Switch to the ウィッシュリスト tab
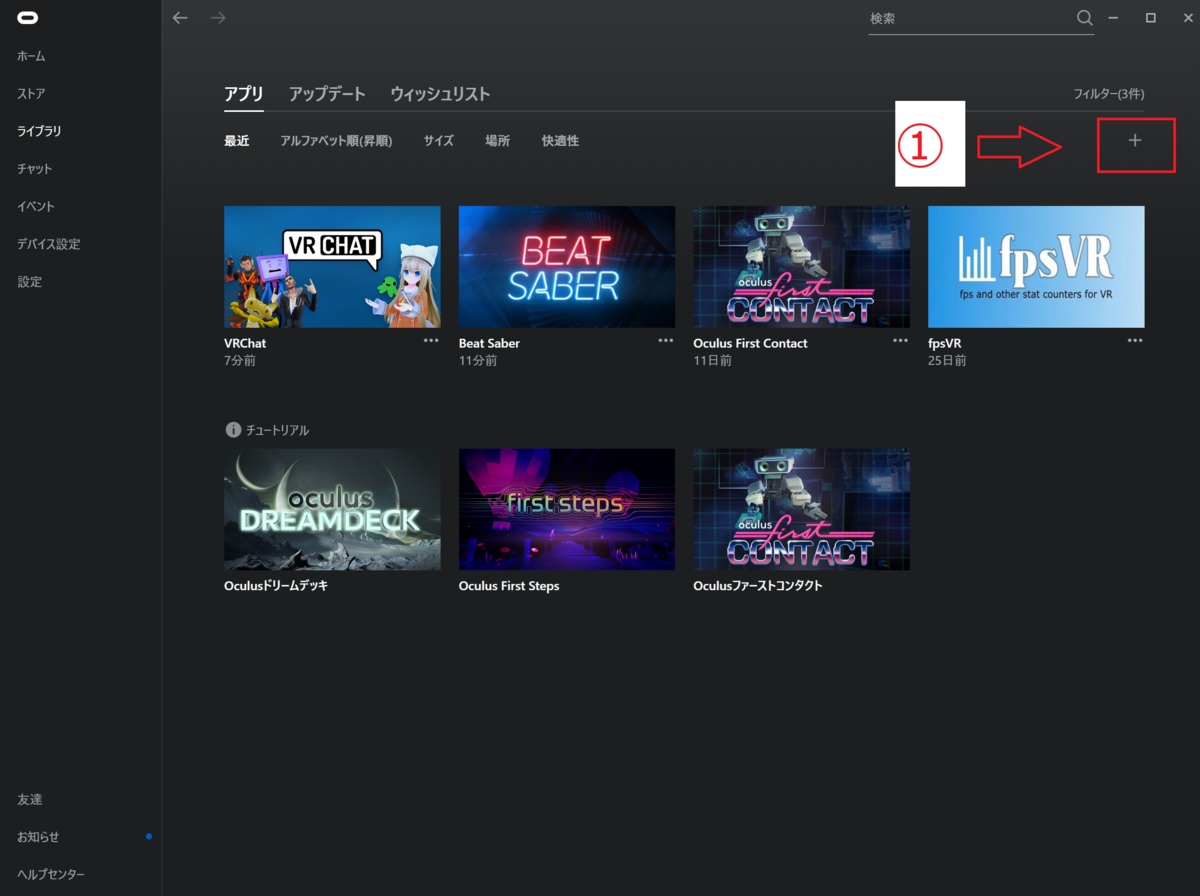 pos(440,94)
